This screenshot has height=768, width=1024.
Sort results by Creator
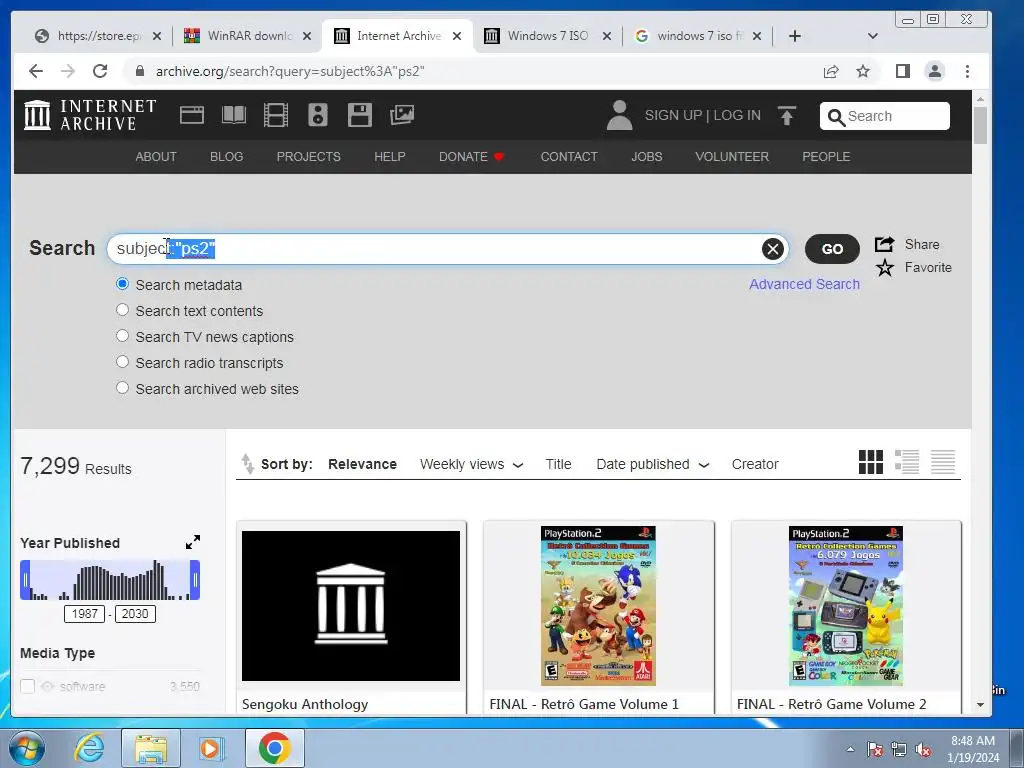pos(755,464)
